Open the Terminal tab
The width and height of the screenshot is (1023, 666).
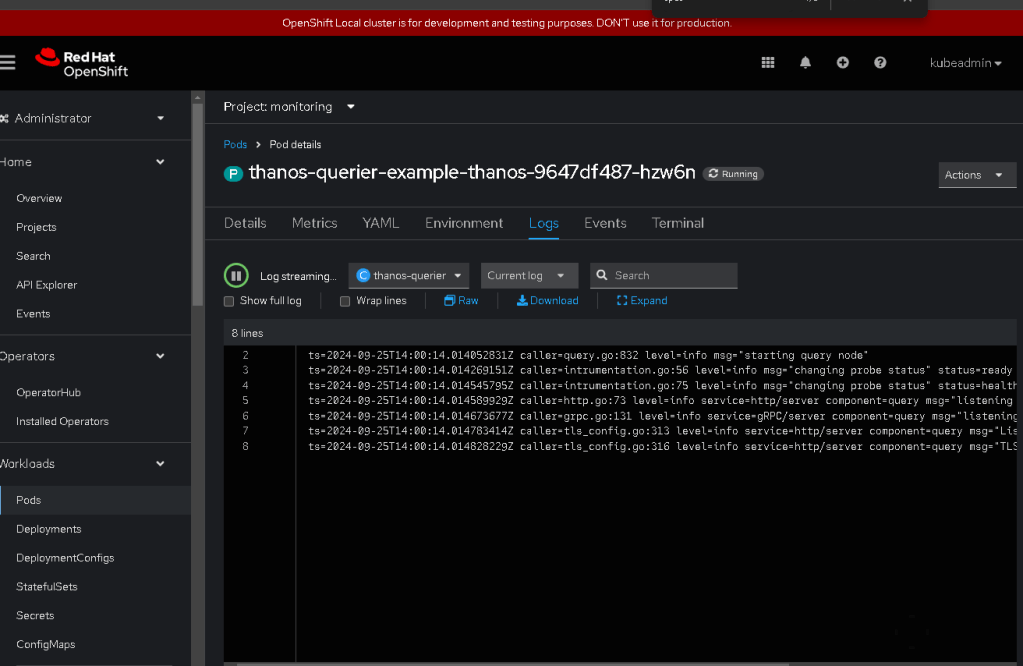tap(678, 223)
